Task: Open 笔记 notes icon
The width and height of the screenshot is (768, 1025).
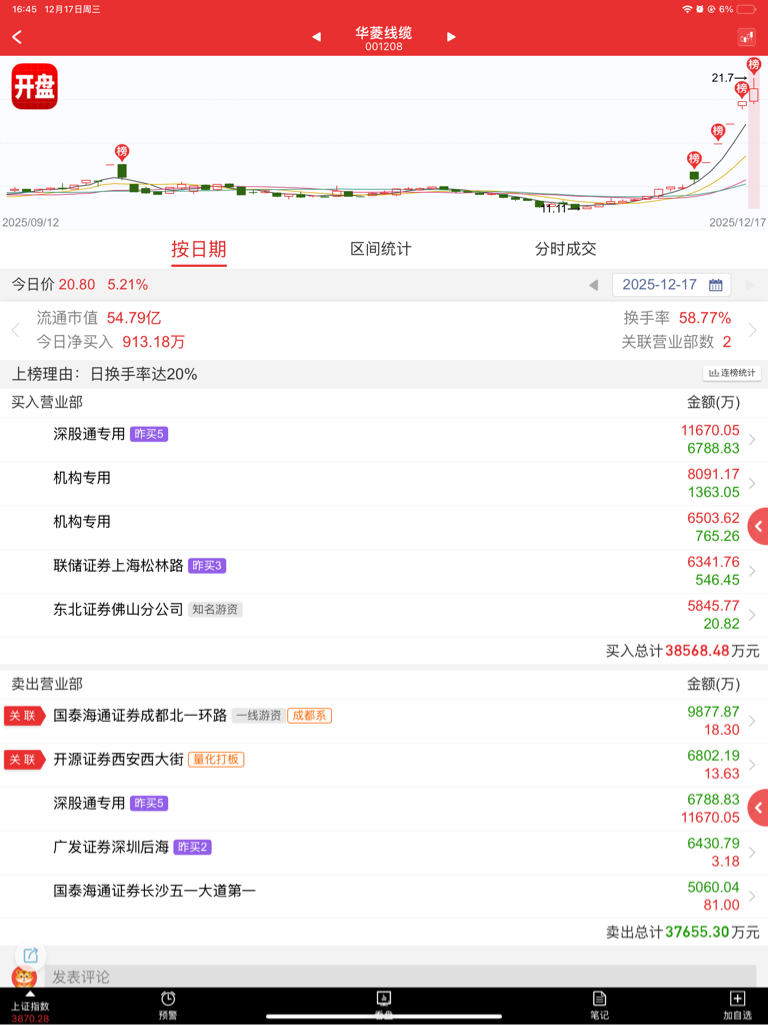Action: point(599,1005)
